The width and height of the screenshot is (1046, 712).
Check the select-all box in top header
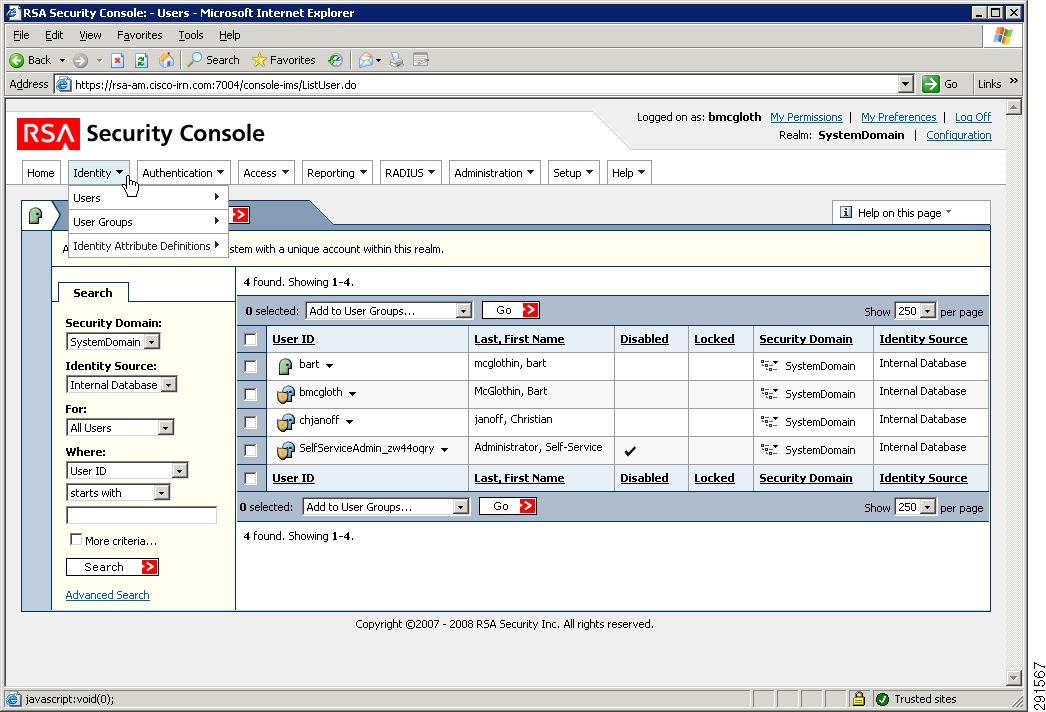[x=251, y=340]
